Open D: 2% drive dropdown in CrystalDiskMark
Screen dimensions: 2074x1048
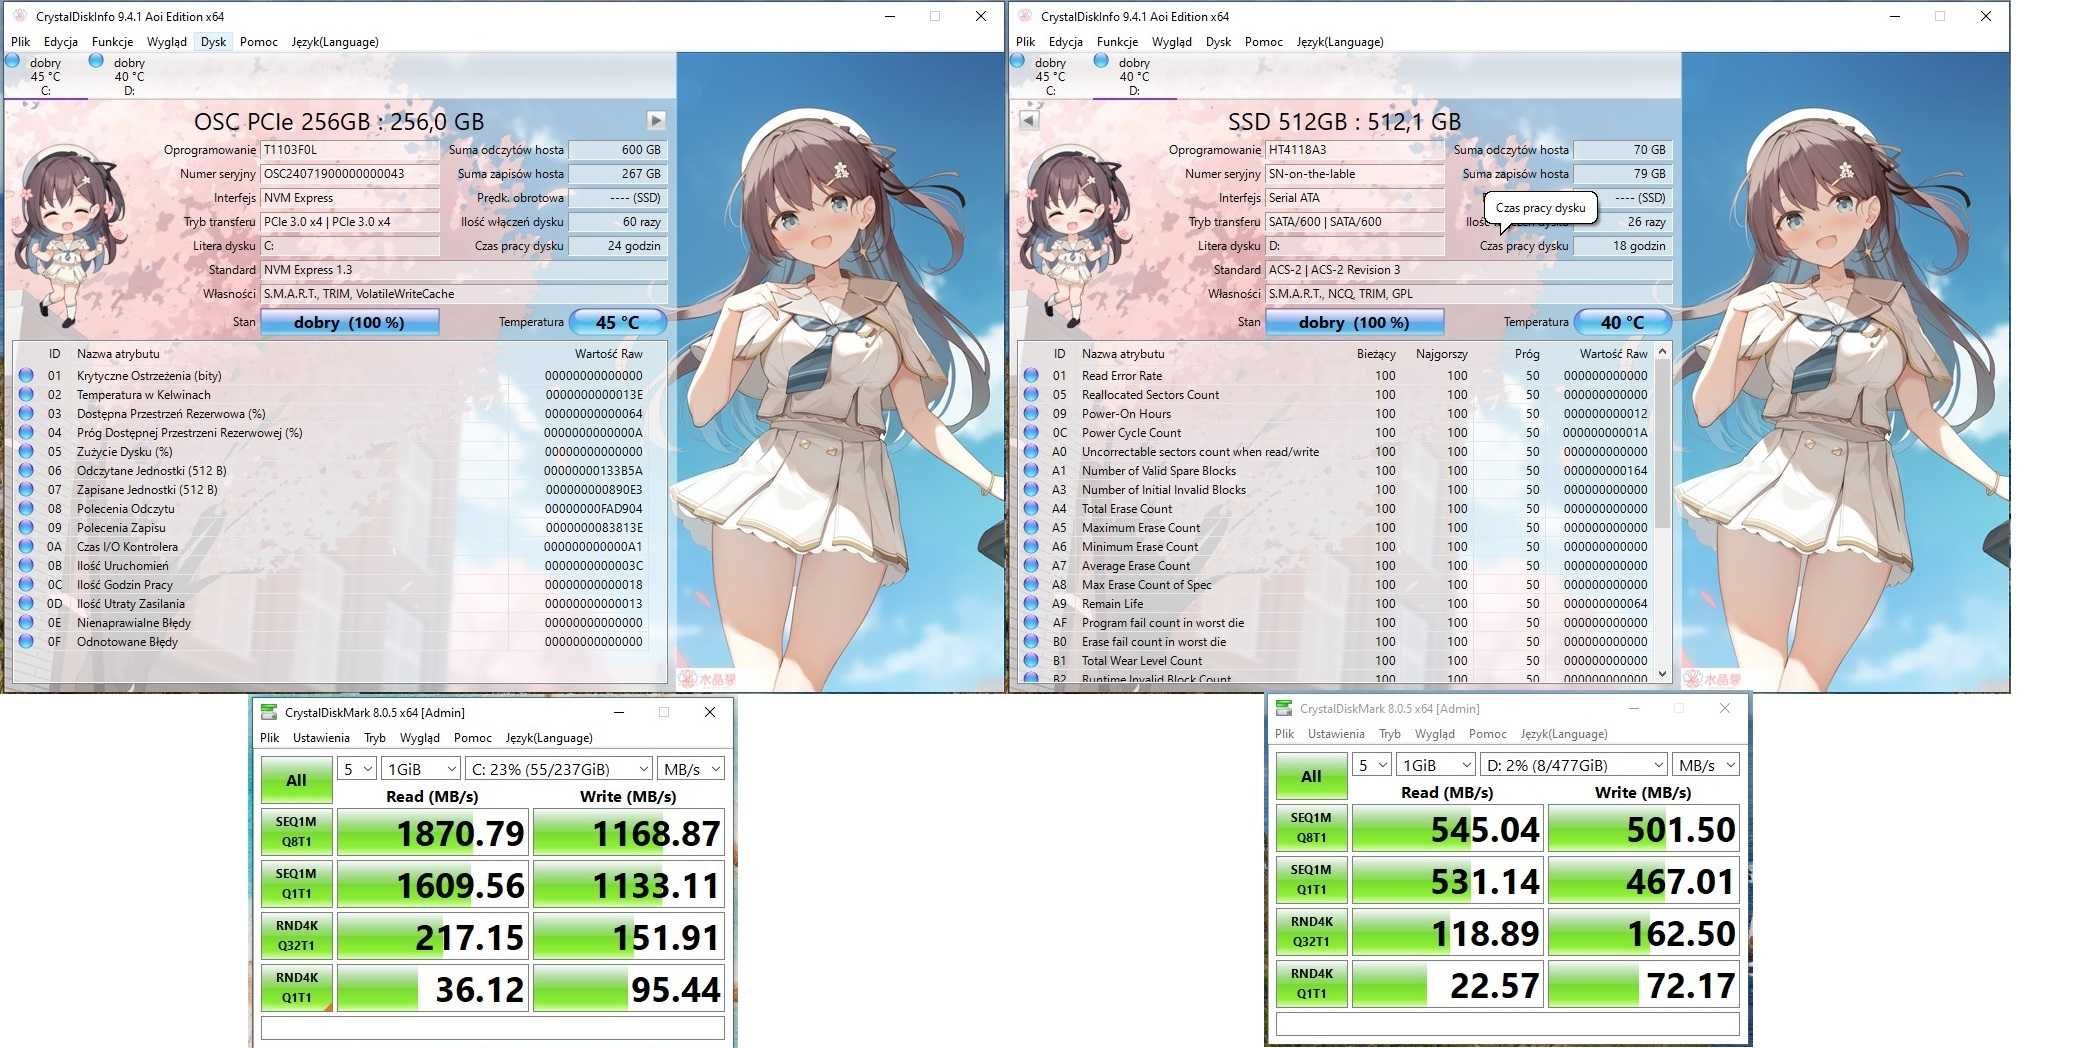click(1573, 765)
